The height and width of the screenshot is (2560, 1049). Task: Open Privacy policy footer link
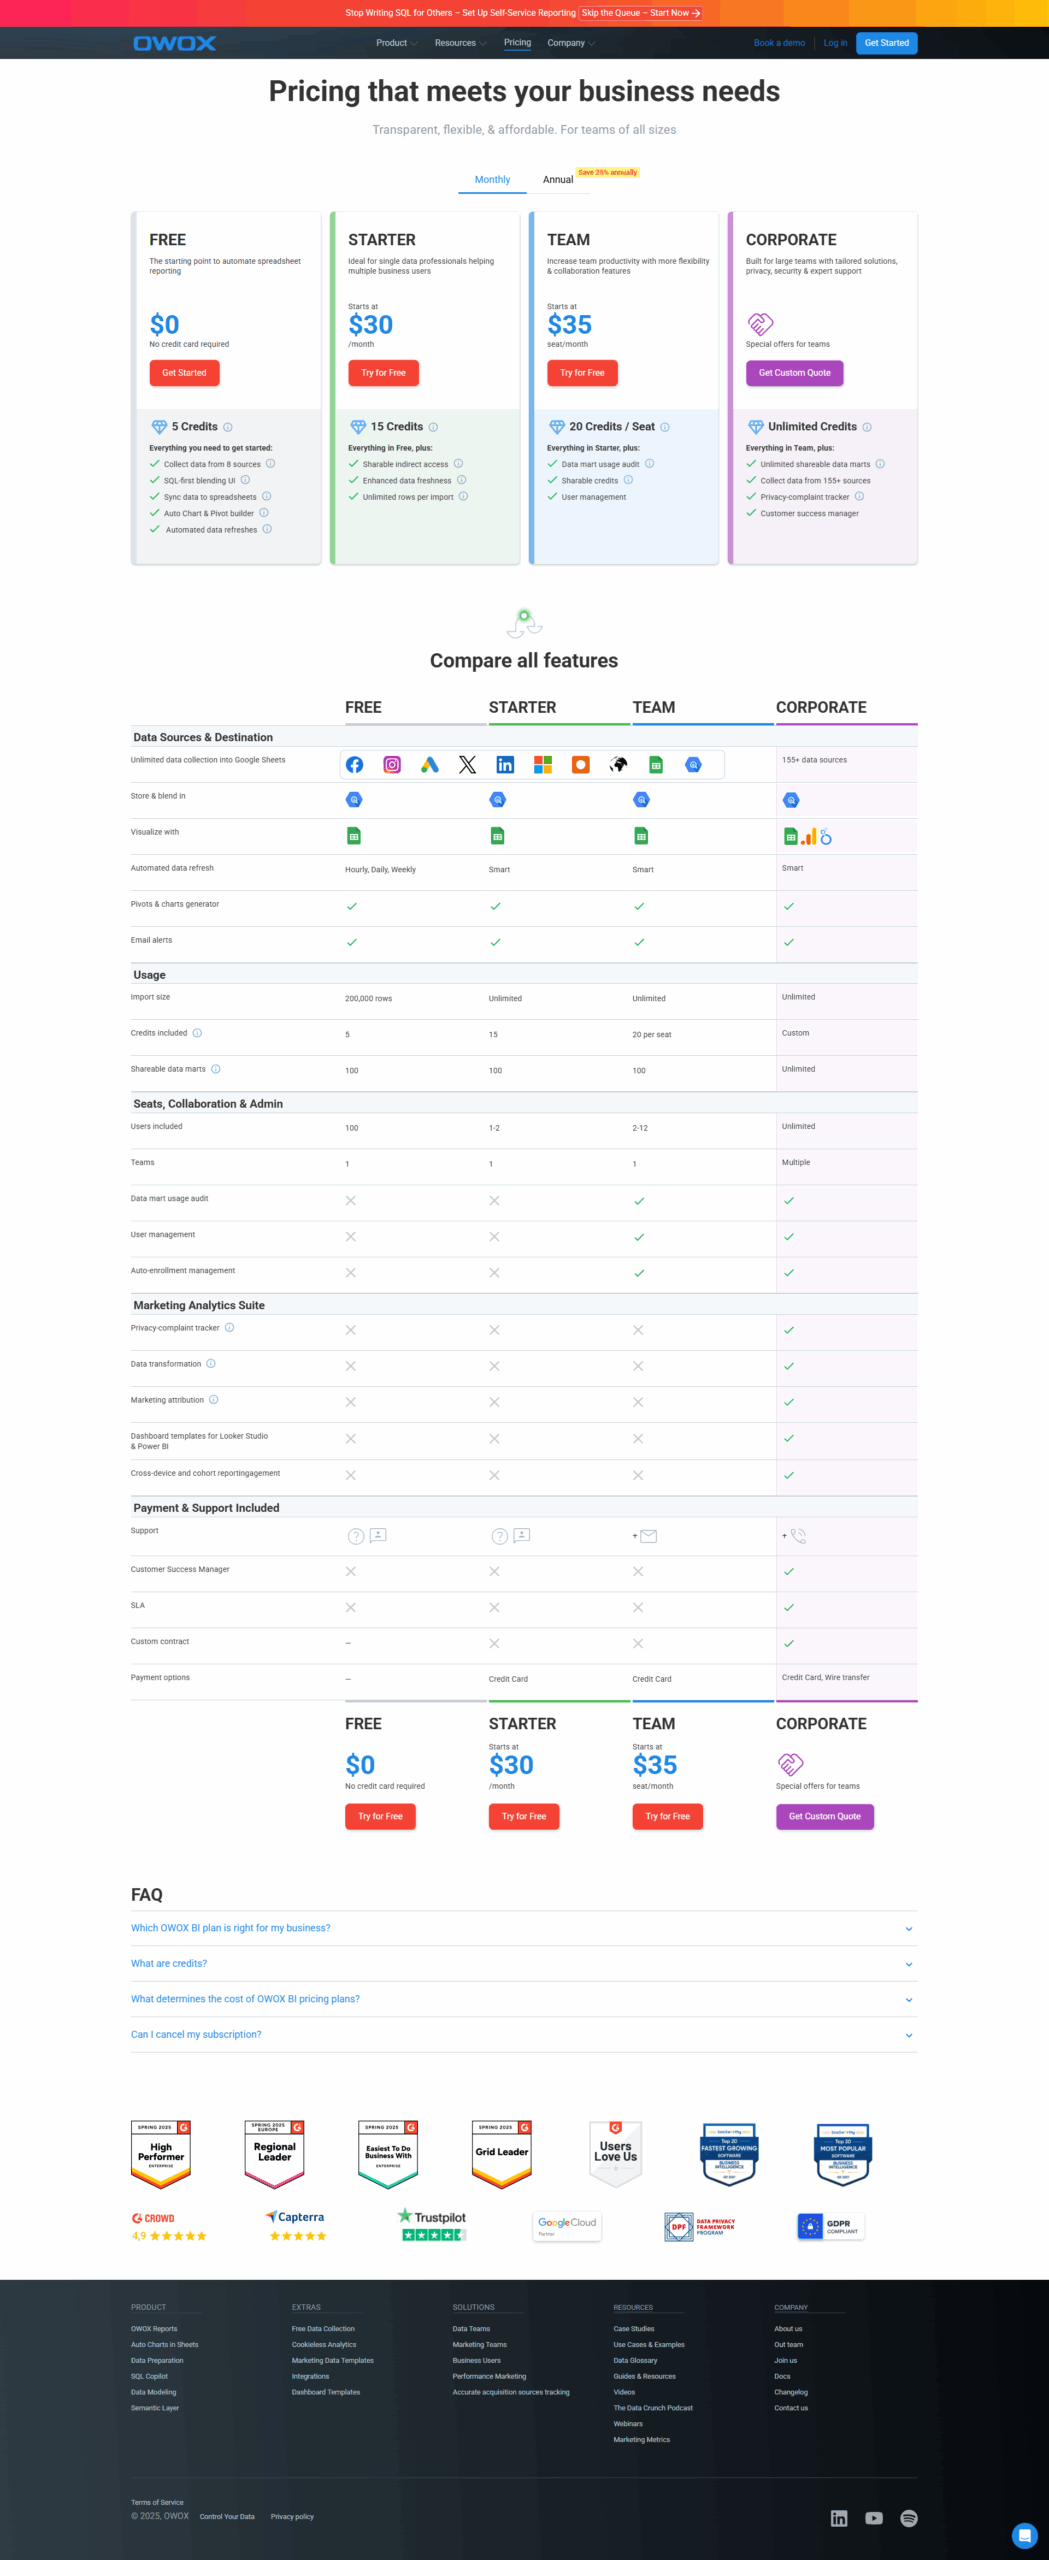point(292,2517)
